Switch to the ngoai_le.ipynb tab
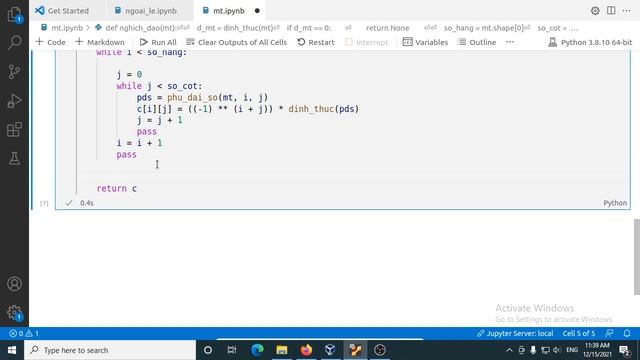 pyautogui.click(x=146, y=11)
